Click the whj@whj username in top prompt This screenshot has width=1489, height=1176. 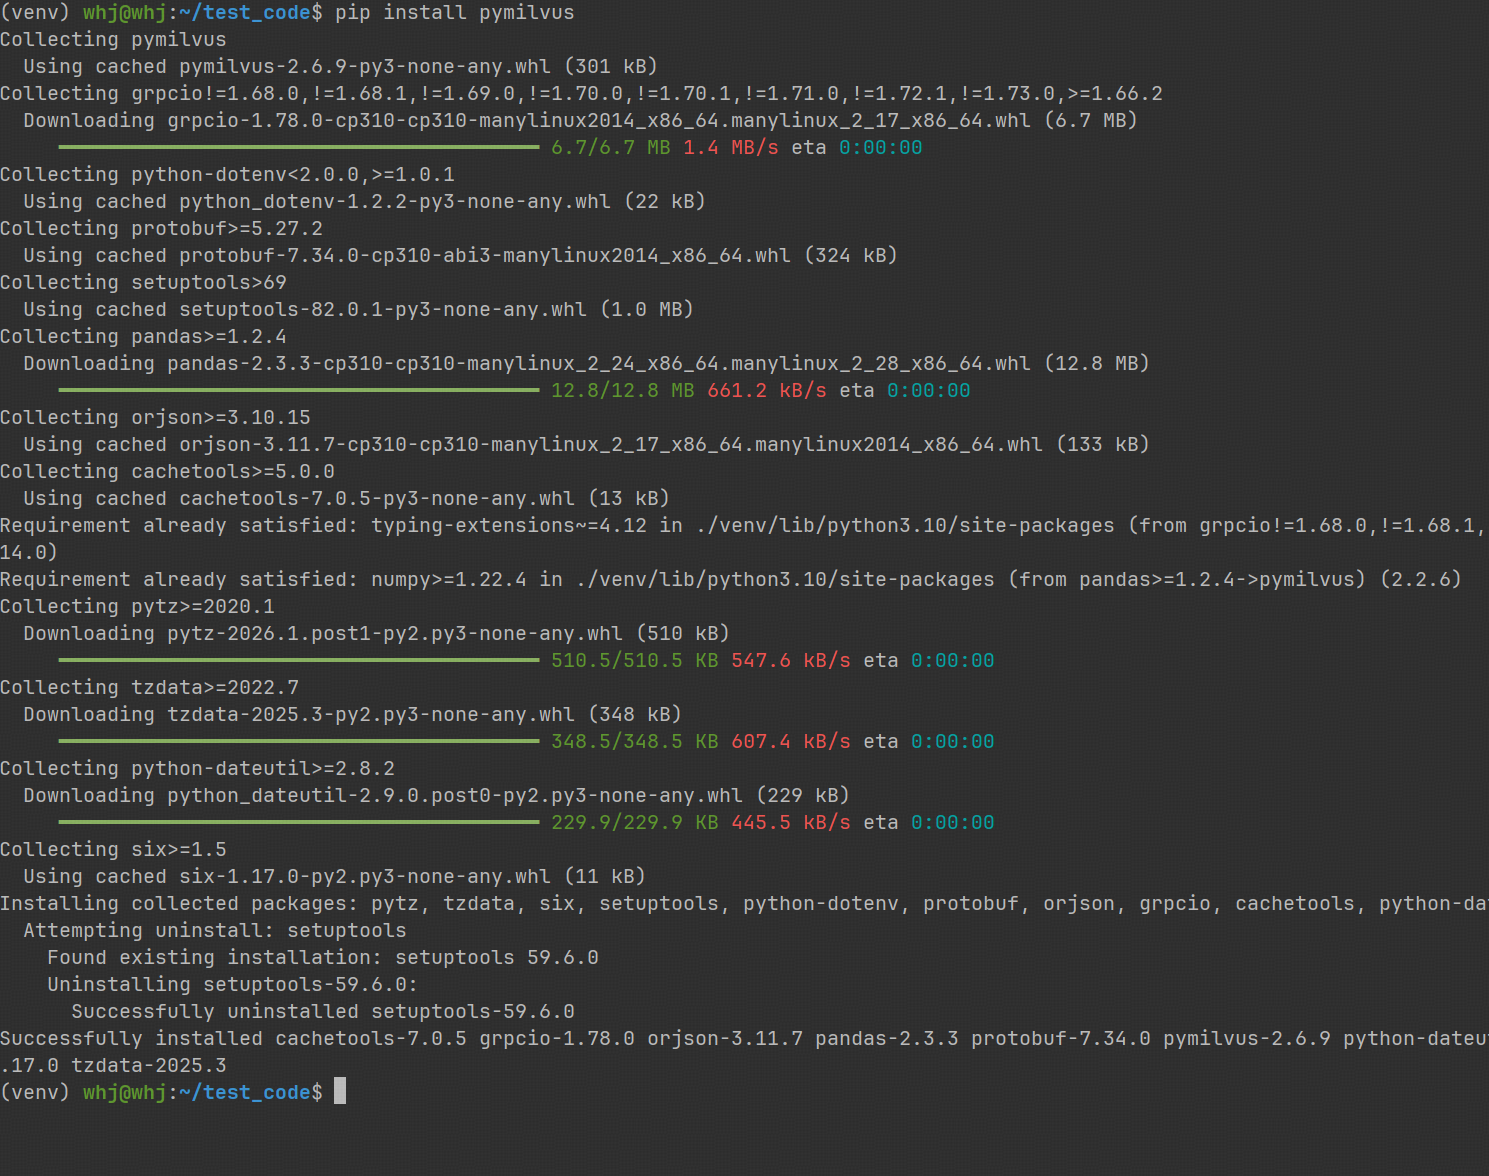124,13
